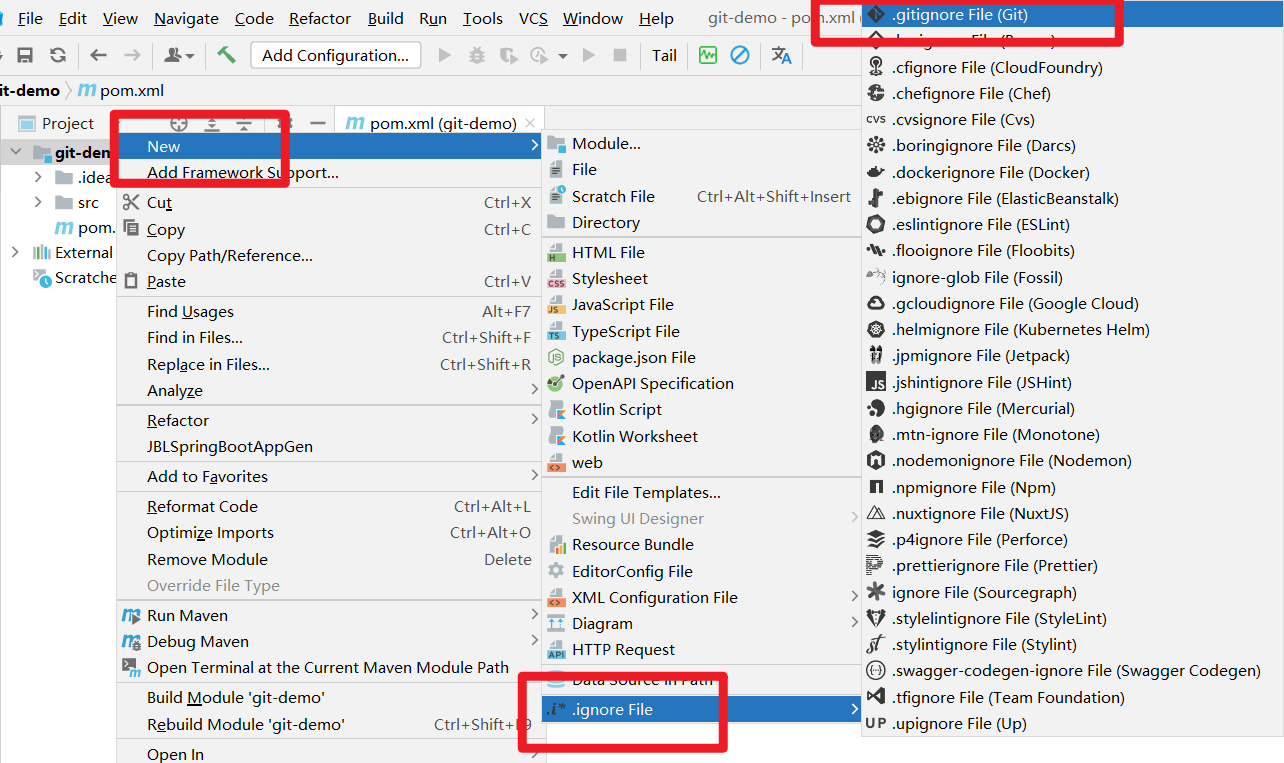Image resolution: width=1284 pixels, height=763 pixels.
Task: Click the expand all icon in Project panel
Action: (x=211, y=124)
